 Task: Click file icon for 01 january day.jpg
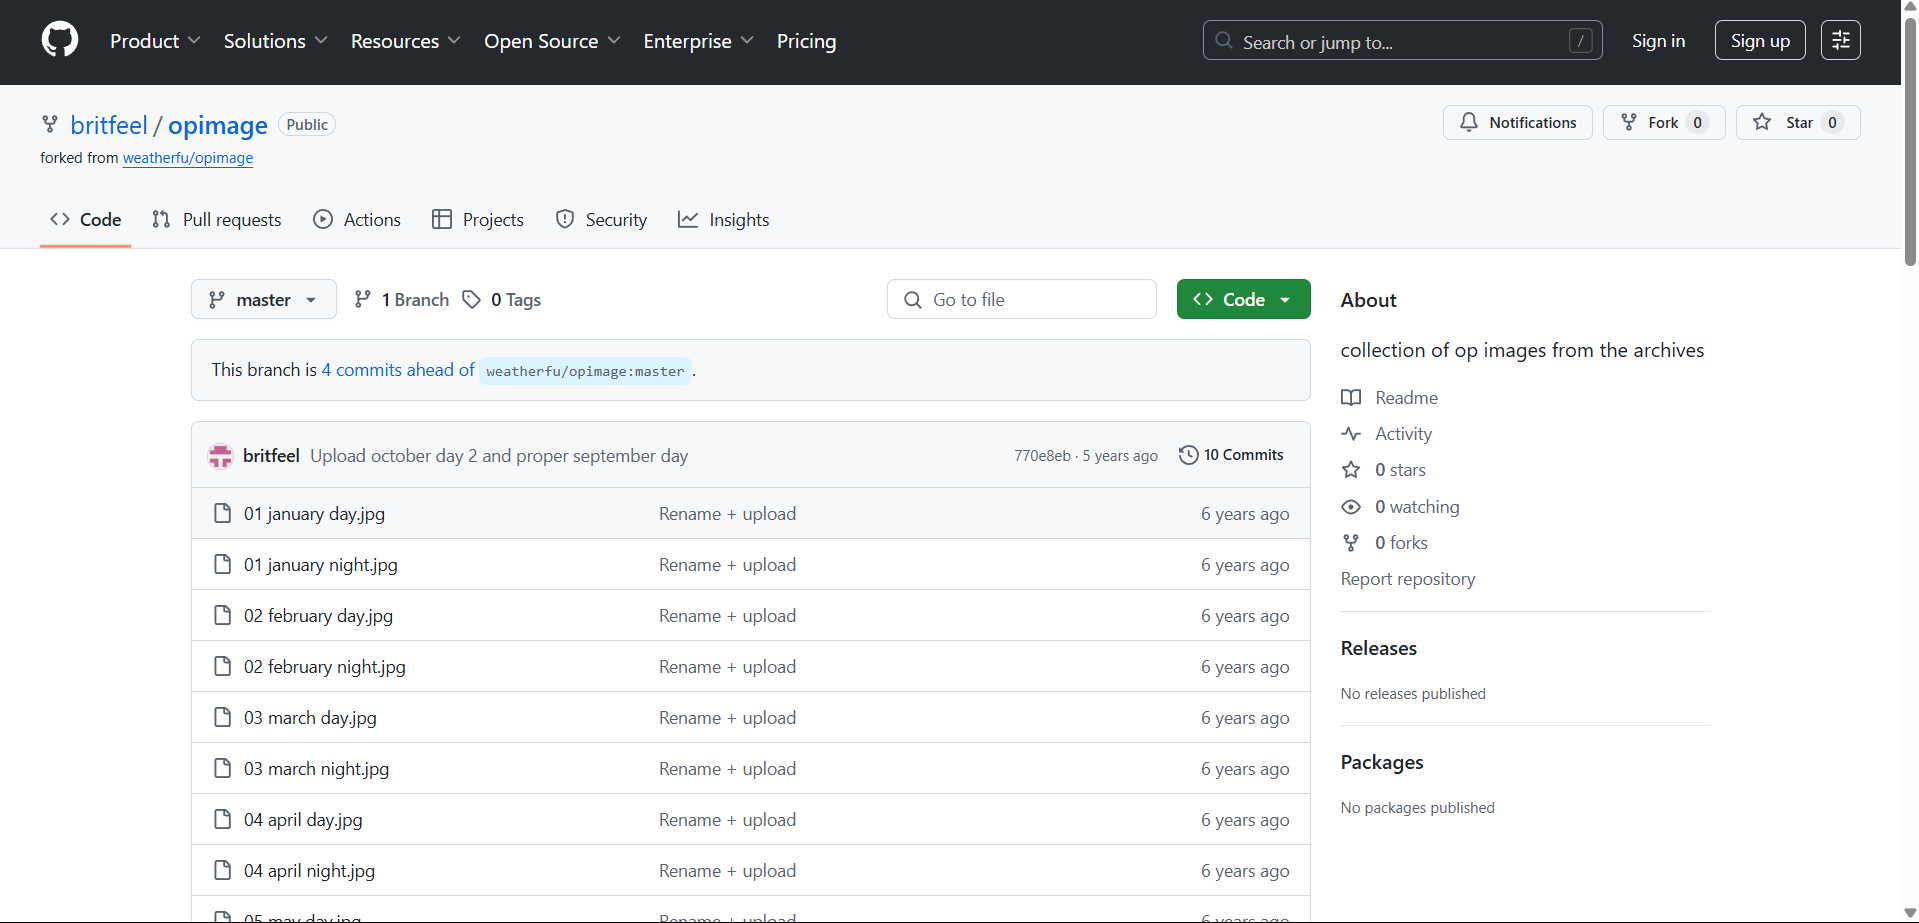(223, 513)
